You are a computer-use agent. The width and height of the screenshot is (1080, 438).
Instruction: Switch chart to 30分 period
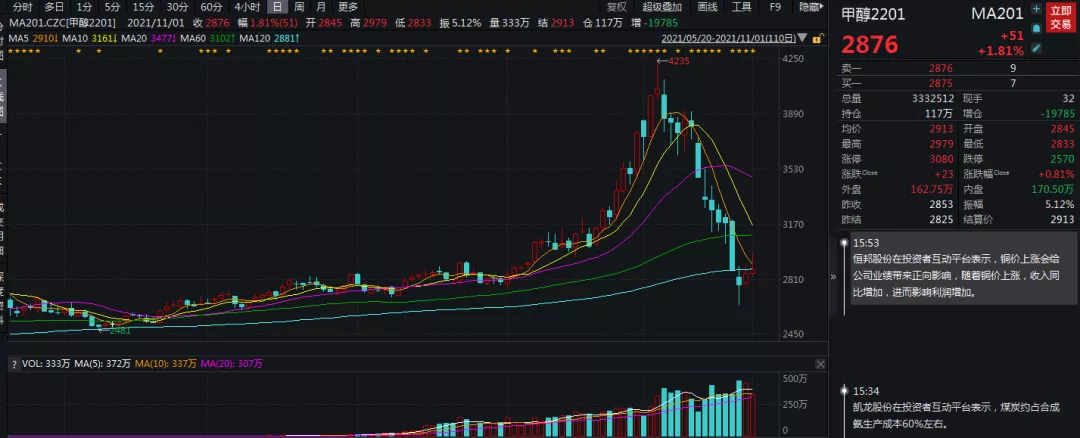(x=176, y=8)
